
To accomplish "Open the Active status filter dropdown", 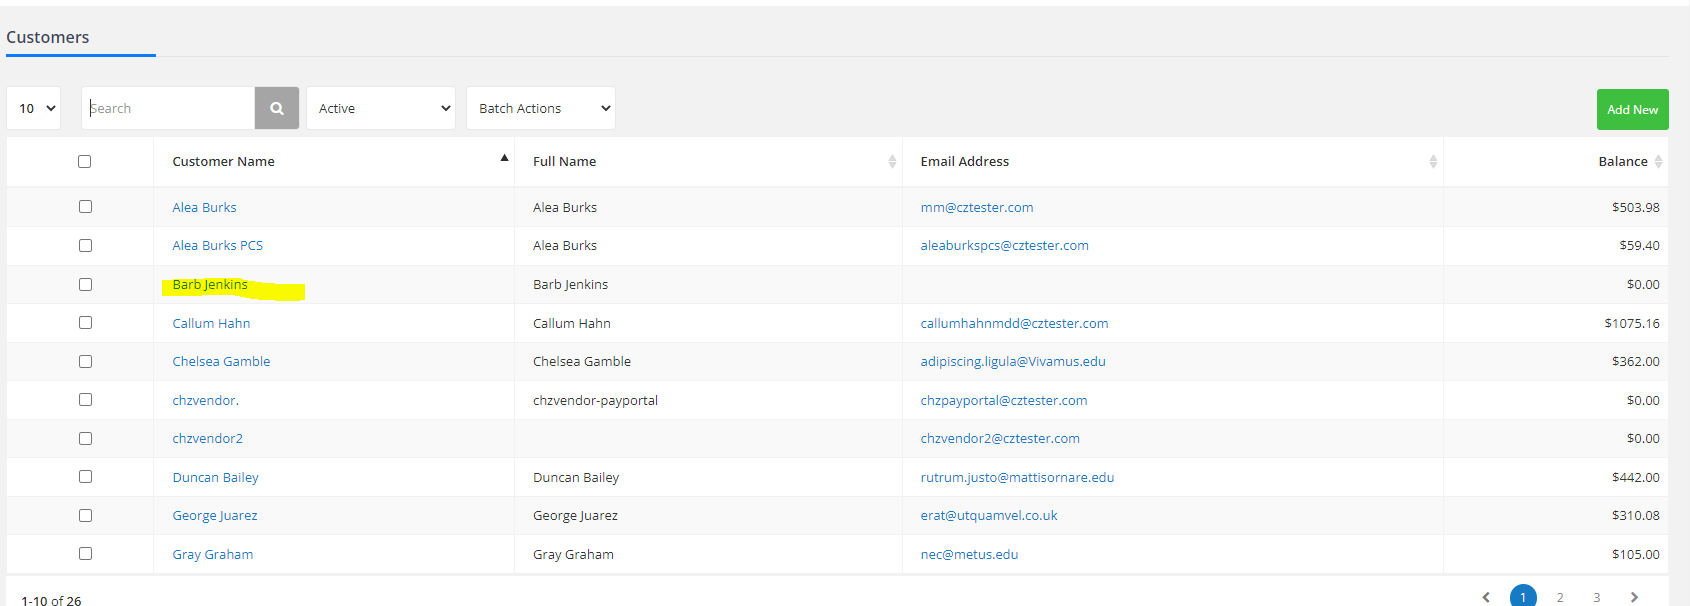I will pyautogui.click(x=381, y=108).
